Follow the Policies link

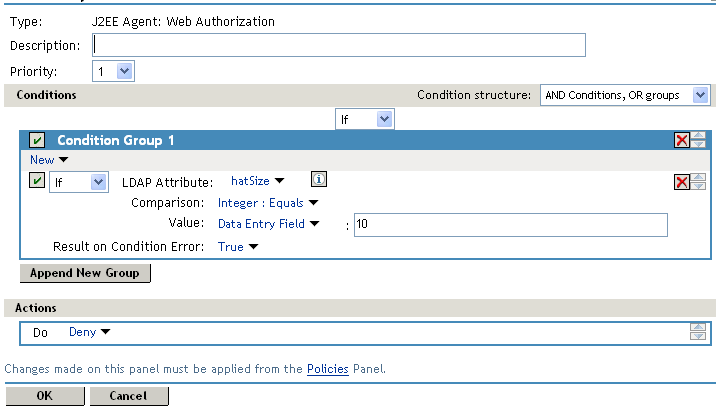coord(327,369)
